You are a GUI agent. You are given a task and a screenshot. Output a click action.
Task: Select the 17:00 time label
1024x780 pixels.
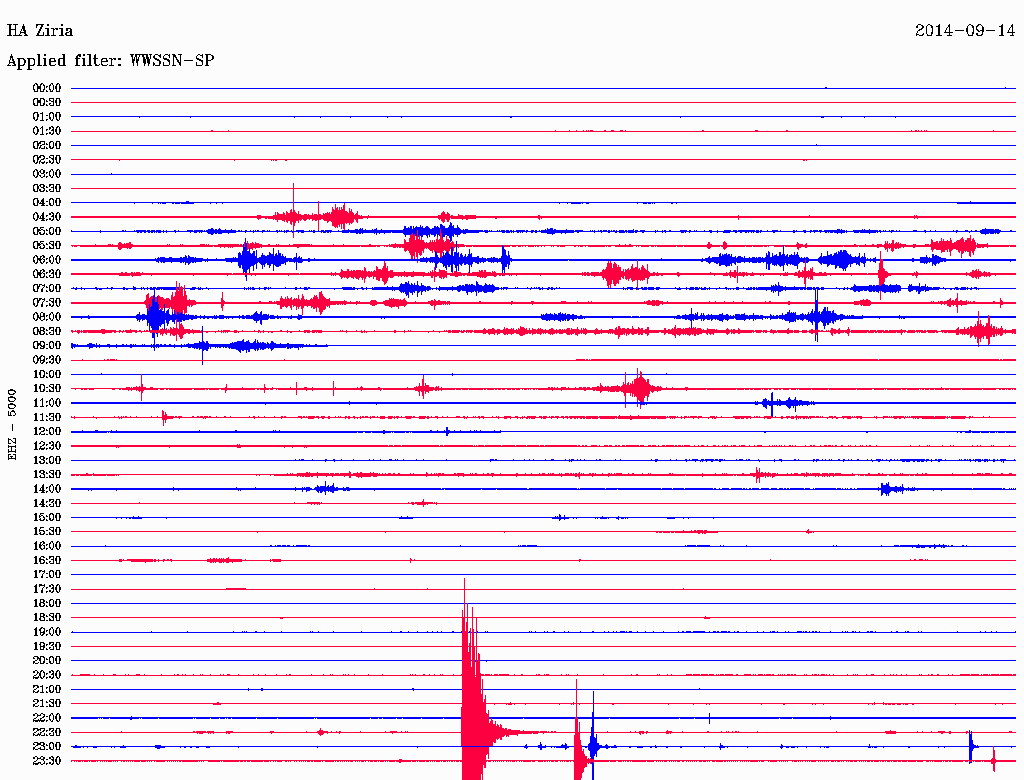(x=47, y=575)
